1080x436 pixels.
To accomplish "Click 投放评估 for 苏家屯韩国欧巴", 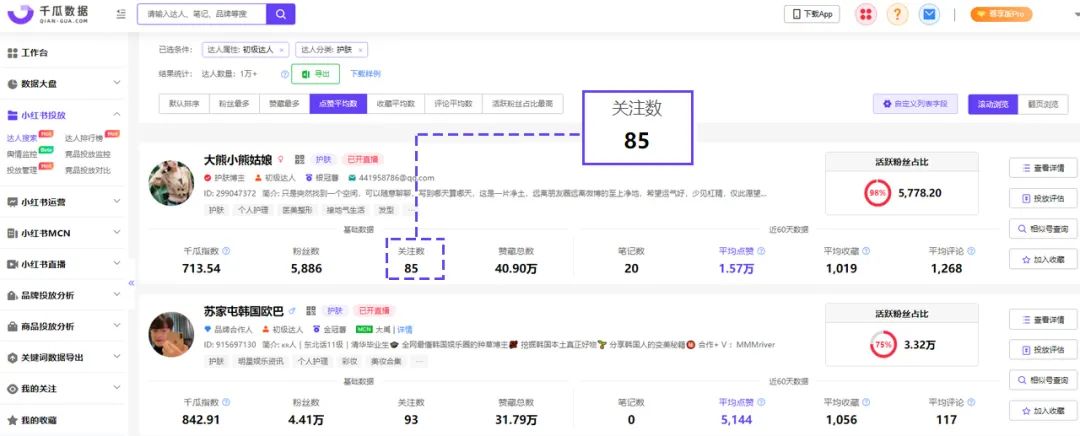I will (x=1043, y=350).
